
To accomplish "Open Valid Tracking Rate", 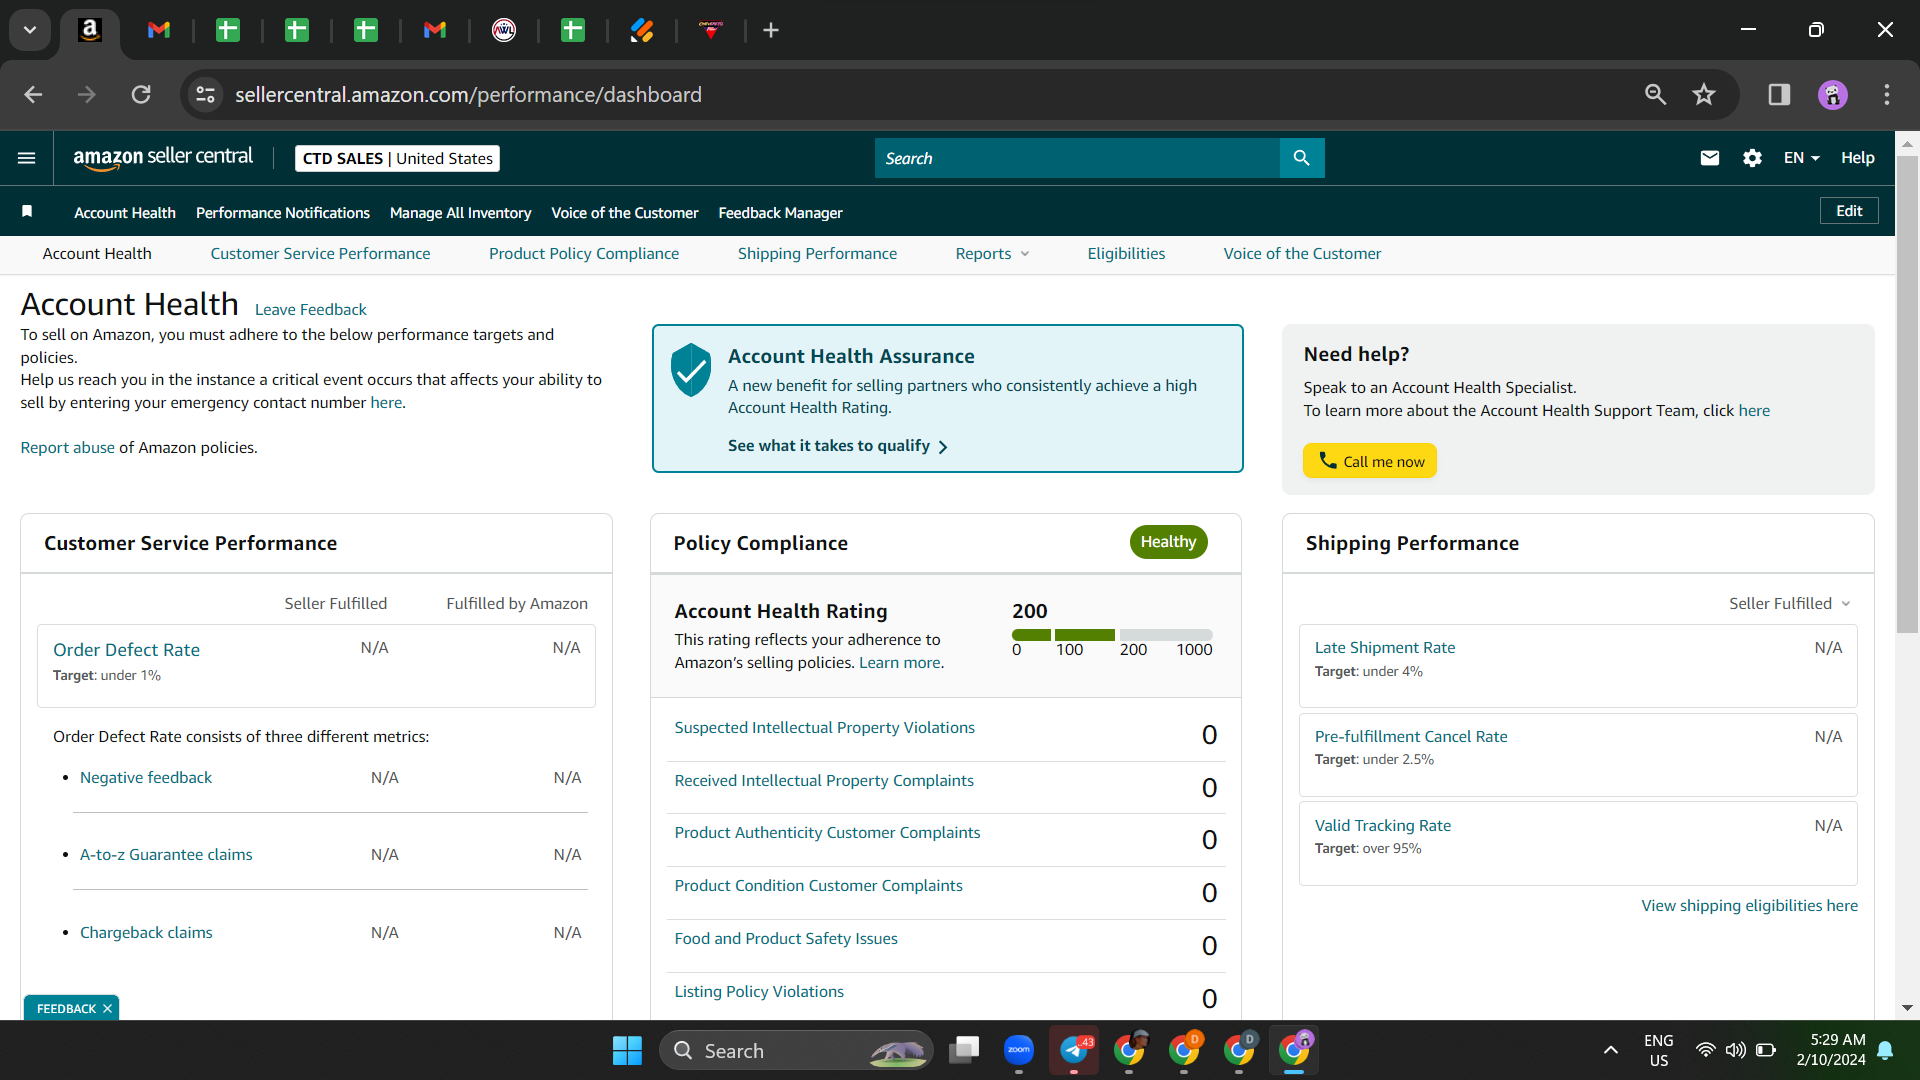I will [x=1382, y=826].
